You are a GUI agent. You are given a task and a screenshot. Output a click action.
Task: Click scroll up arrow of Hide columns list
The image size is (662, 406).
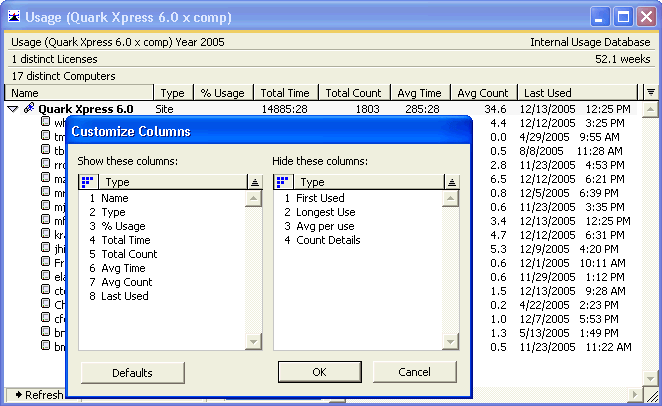[450, 198]
